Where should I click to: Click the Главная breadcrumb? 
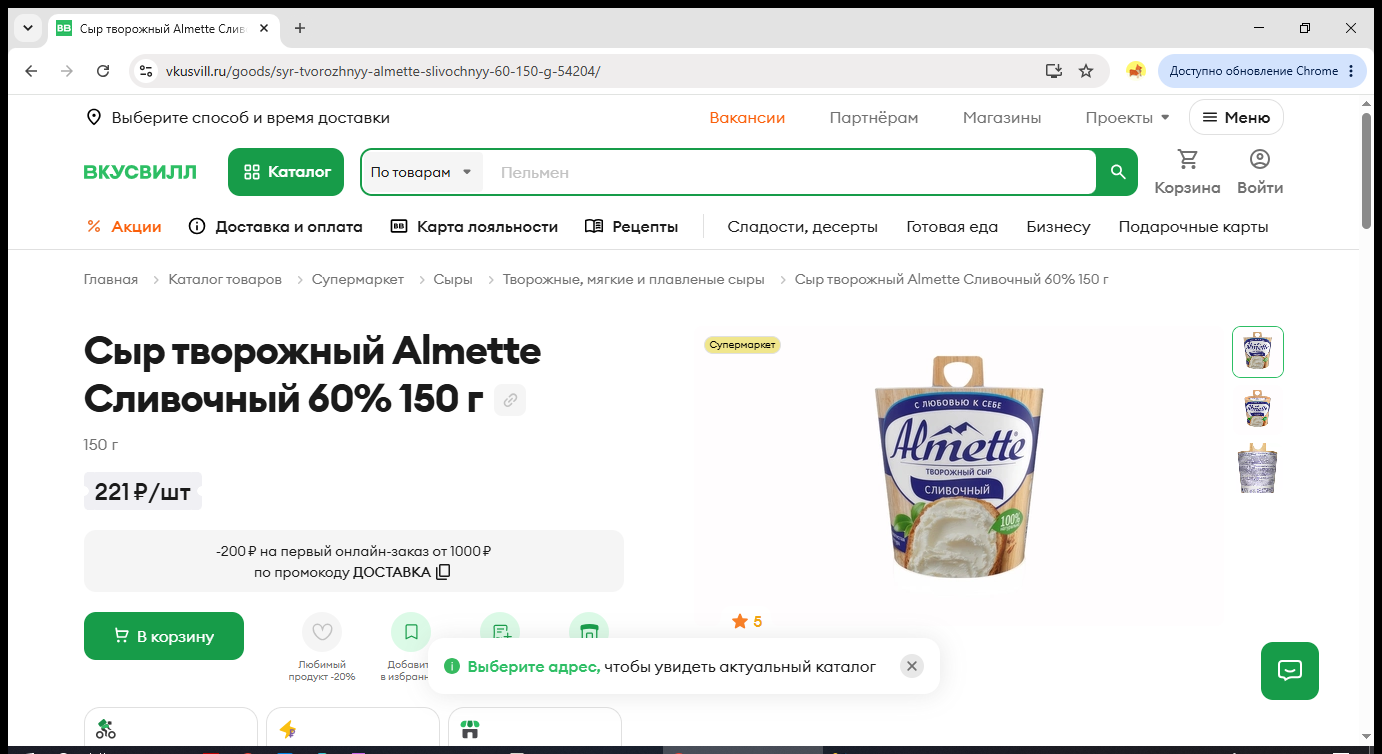pos(111,280)
